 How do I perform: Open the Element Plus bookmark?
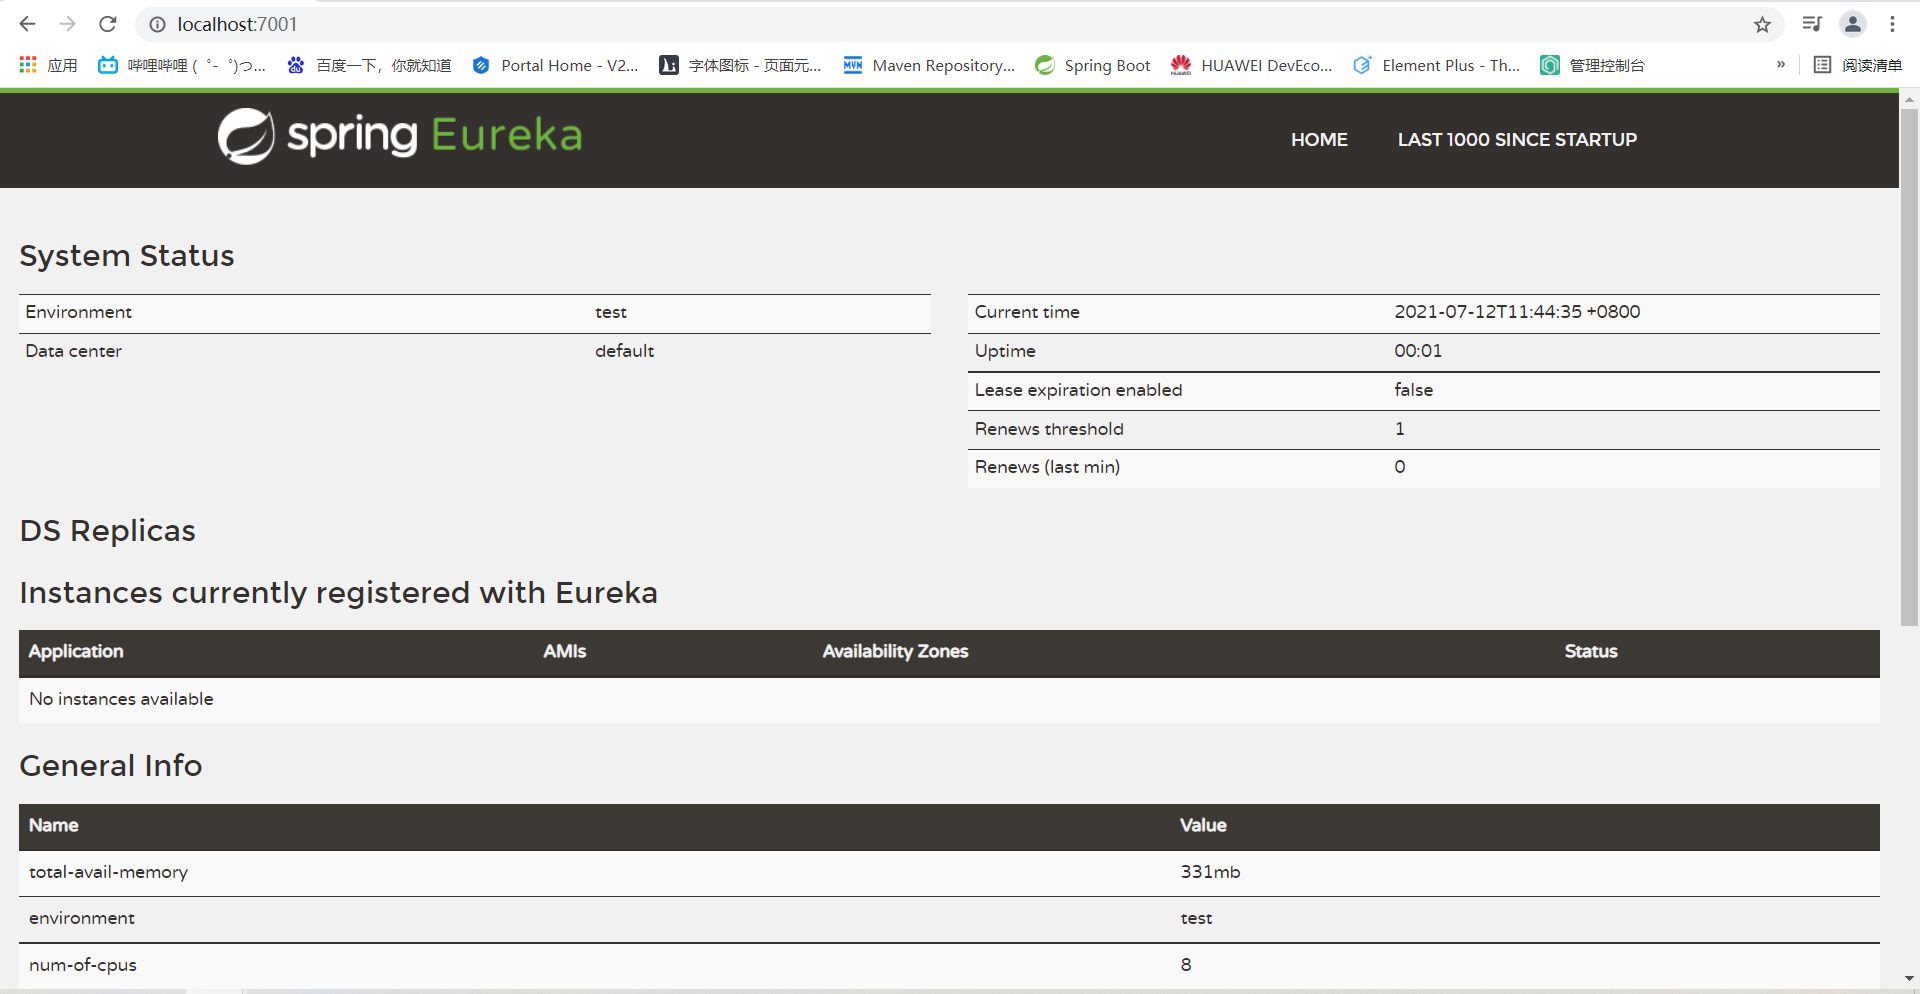[1436, 65]
